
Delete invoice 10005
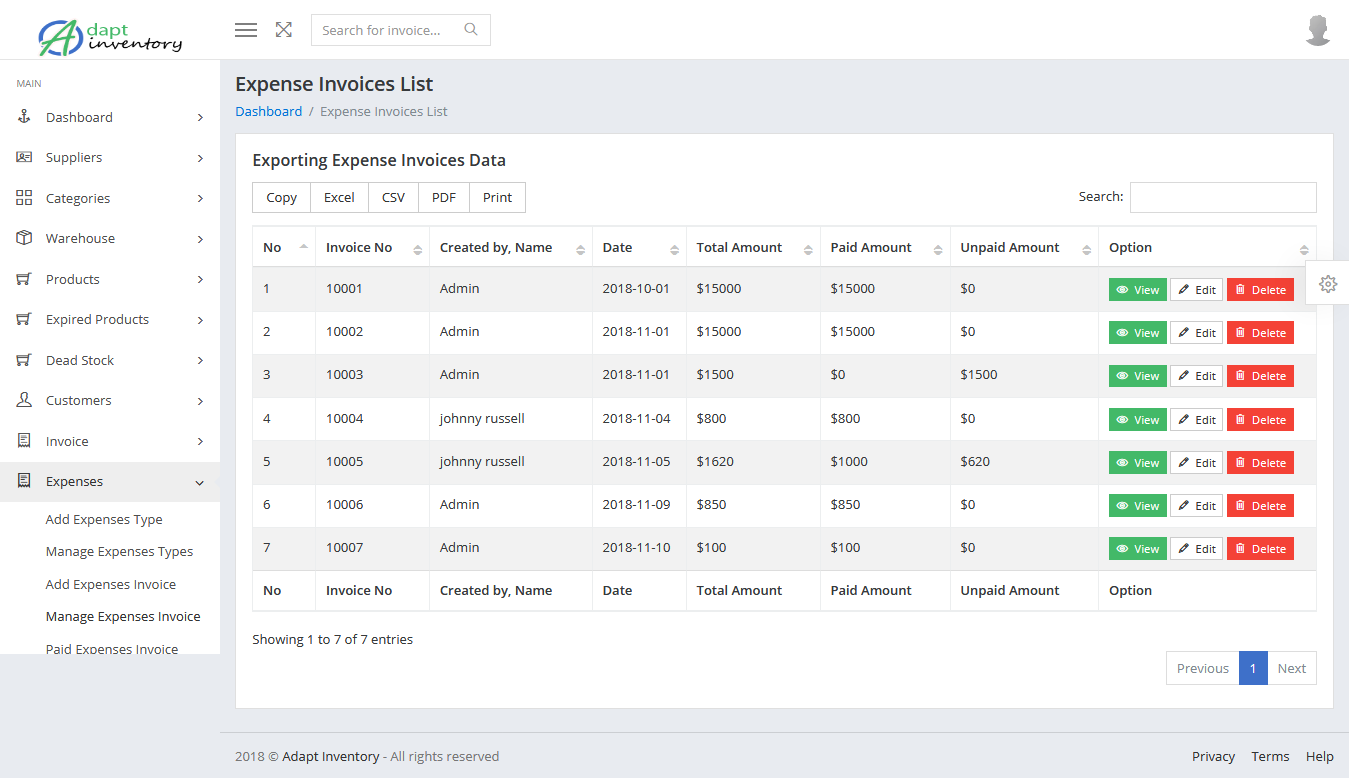1260,463
